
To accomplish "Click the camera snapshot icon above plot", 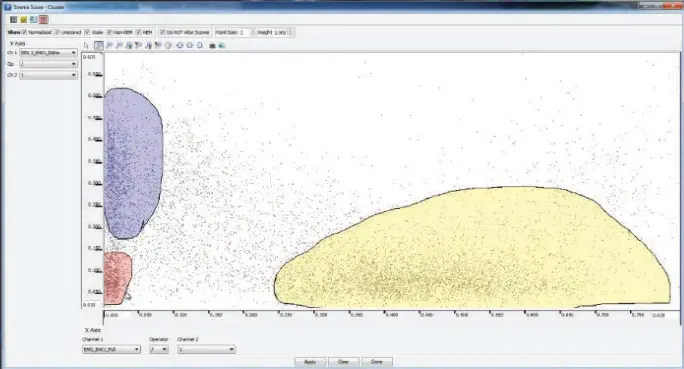I will 212,45.
